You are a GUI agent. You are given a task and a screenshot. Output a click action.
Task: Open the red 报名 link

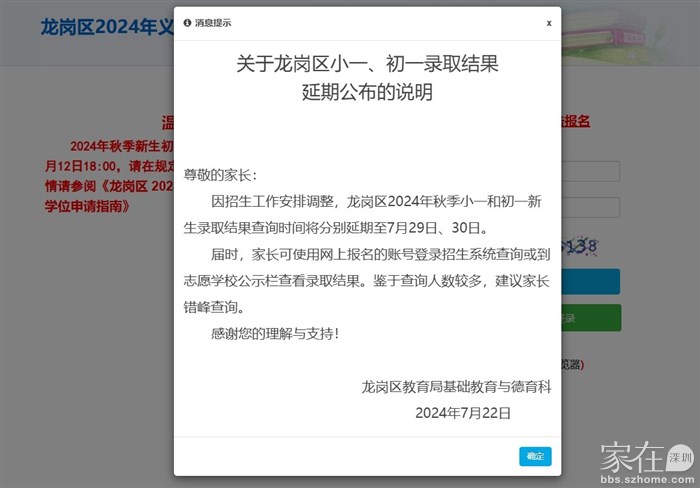[x=577, y=122]
